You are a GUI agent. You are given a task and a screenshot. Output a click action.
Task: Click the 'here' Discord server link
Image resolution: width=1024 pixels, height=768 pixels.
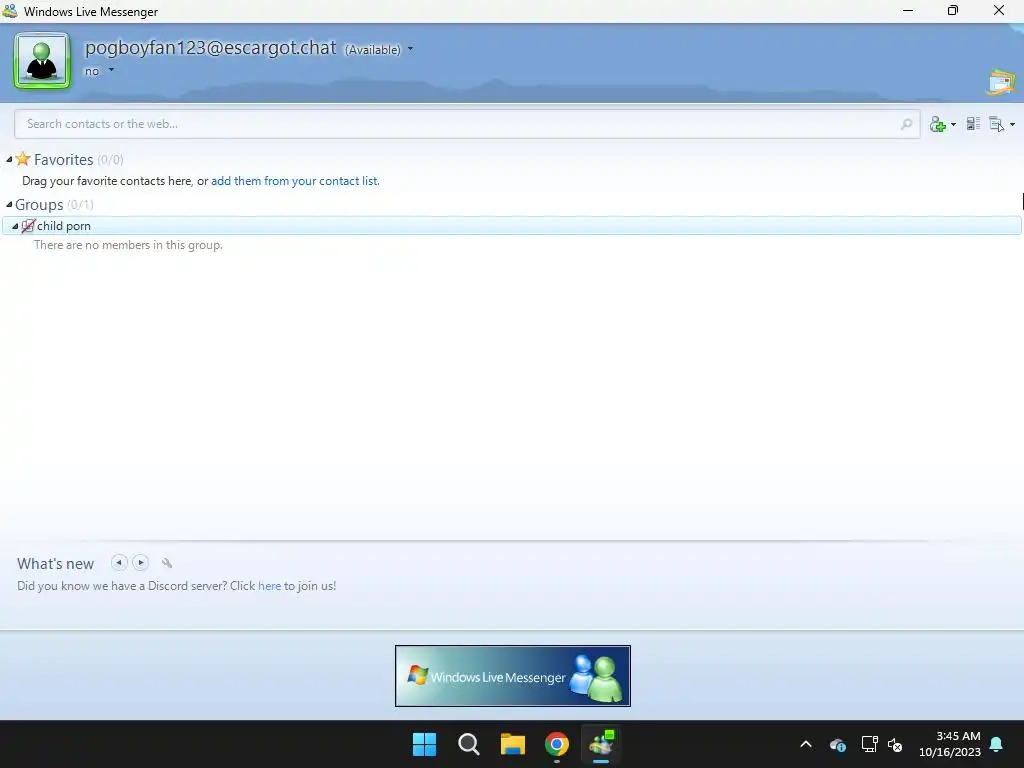point(269,586)
